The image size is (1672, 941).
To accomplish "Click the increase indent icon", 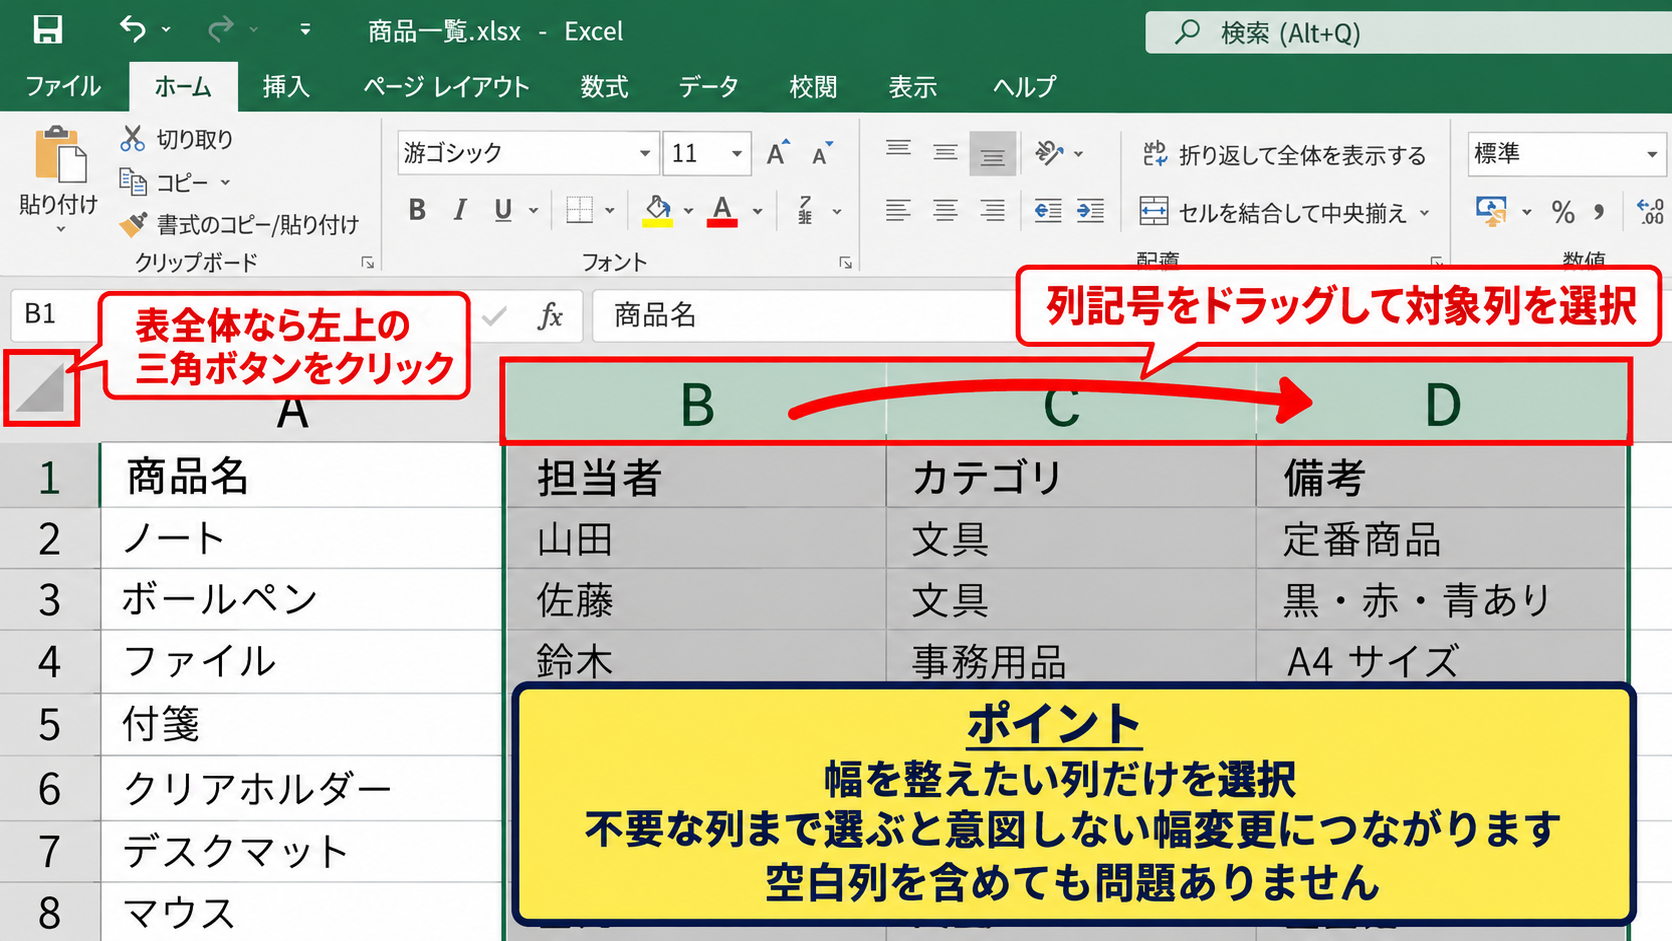I will pos(1090,210).
